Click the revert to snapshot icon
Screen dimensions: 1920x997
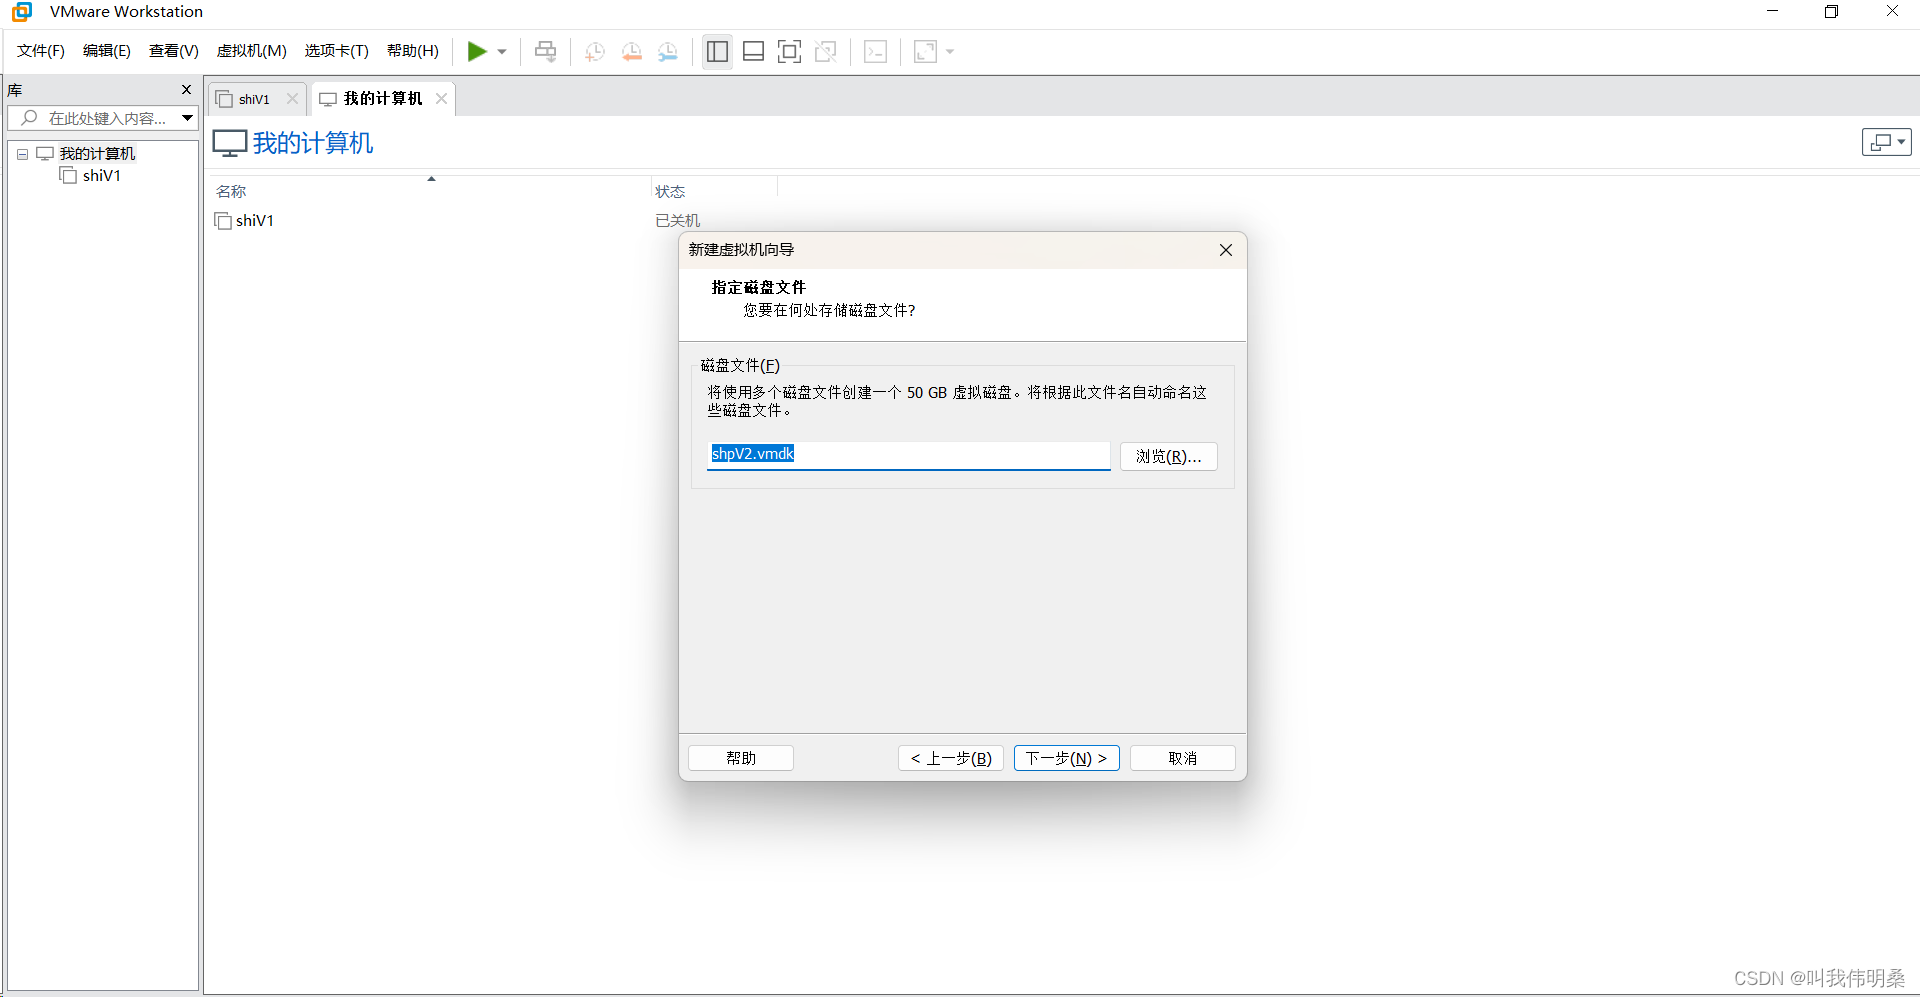pos(632,52)
